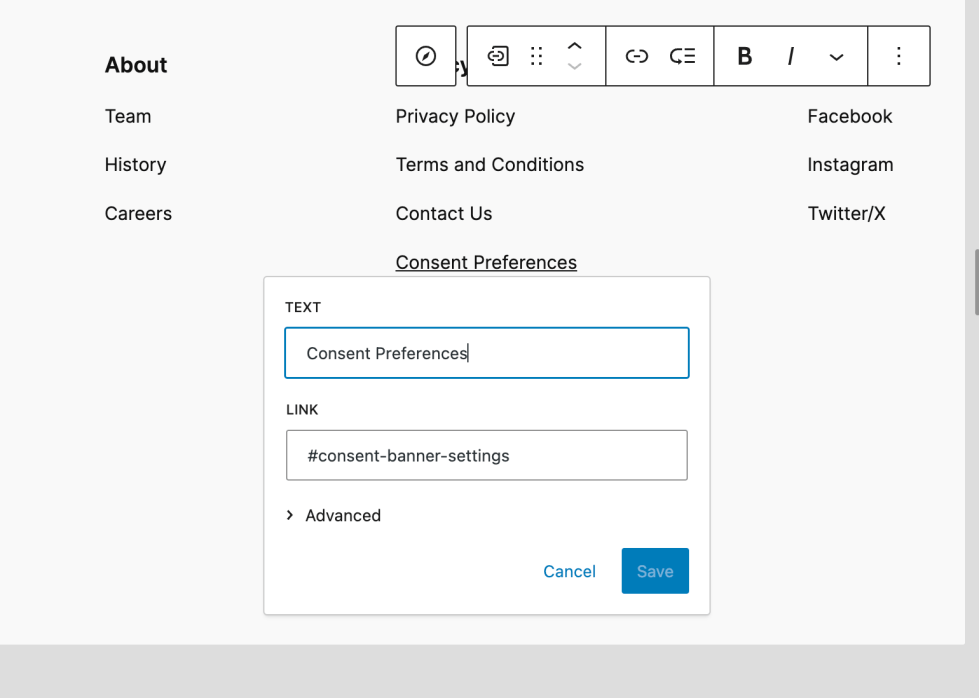Viewport: 979px width, 698px height.
Task: Click the move up arrow
Action: pos(575,46)
